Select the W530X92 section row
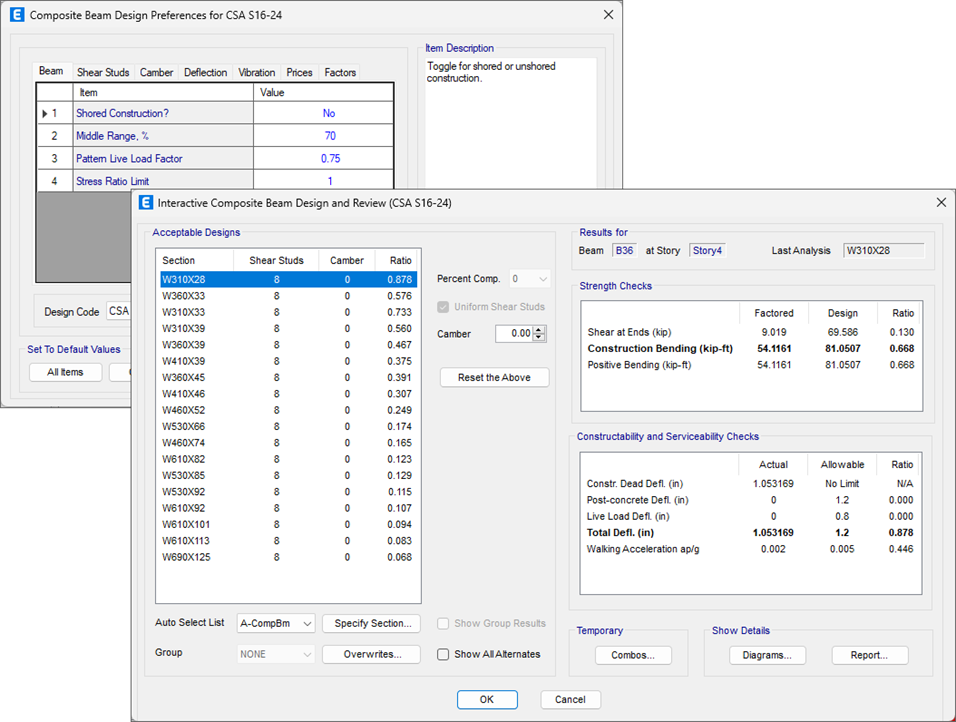The image size is (956, 722). click(288, 492)
